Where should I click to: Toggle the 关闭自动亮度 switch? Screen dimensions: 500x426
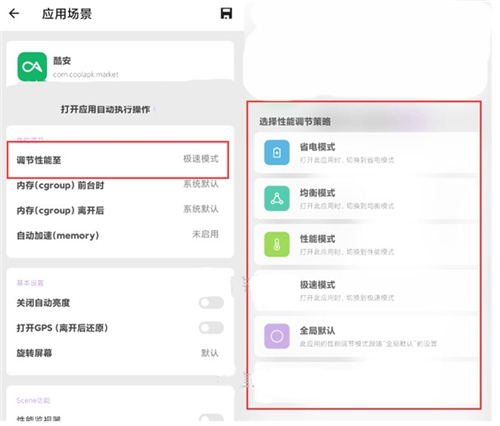coord(211,303)
